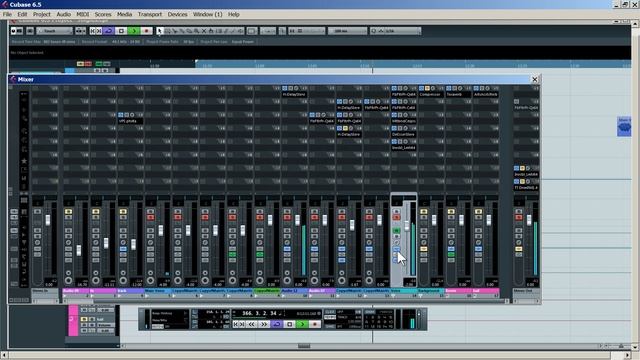Open the Transport menu

(x=150, y=14)
